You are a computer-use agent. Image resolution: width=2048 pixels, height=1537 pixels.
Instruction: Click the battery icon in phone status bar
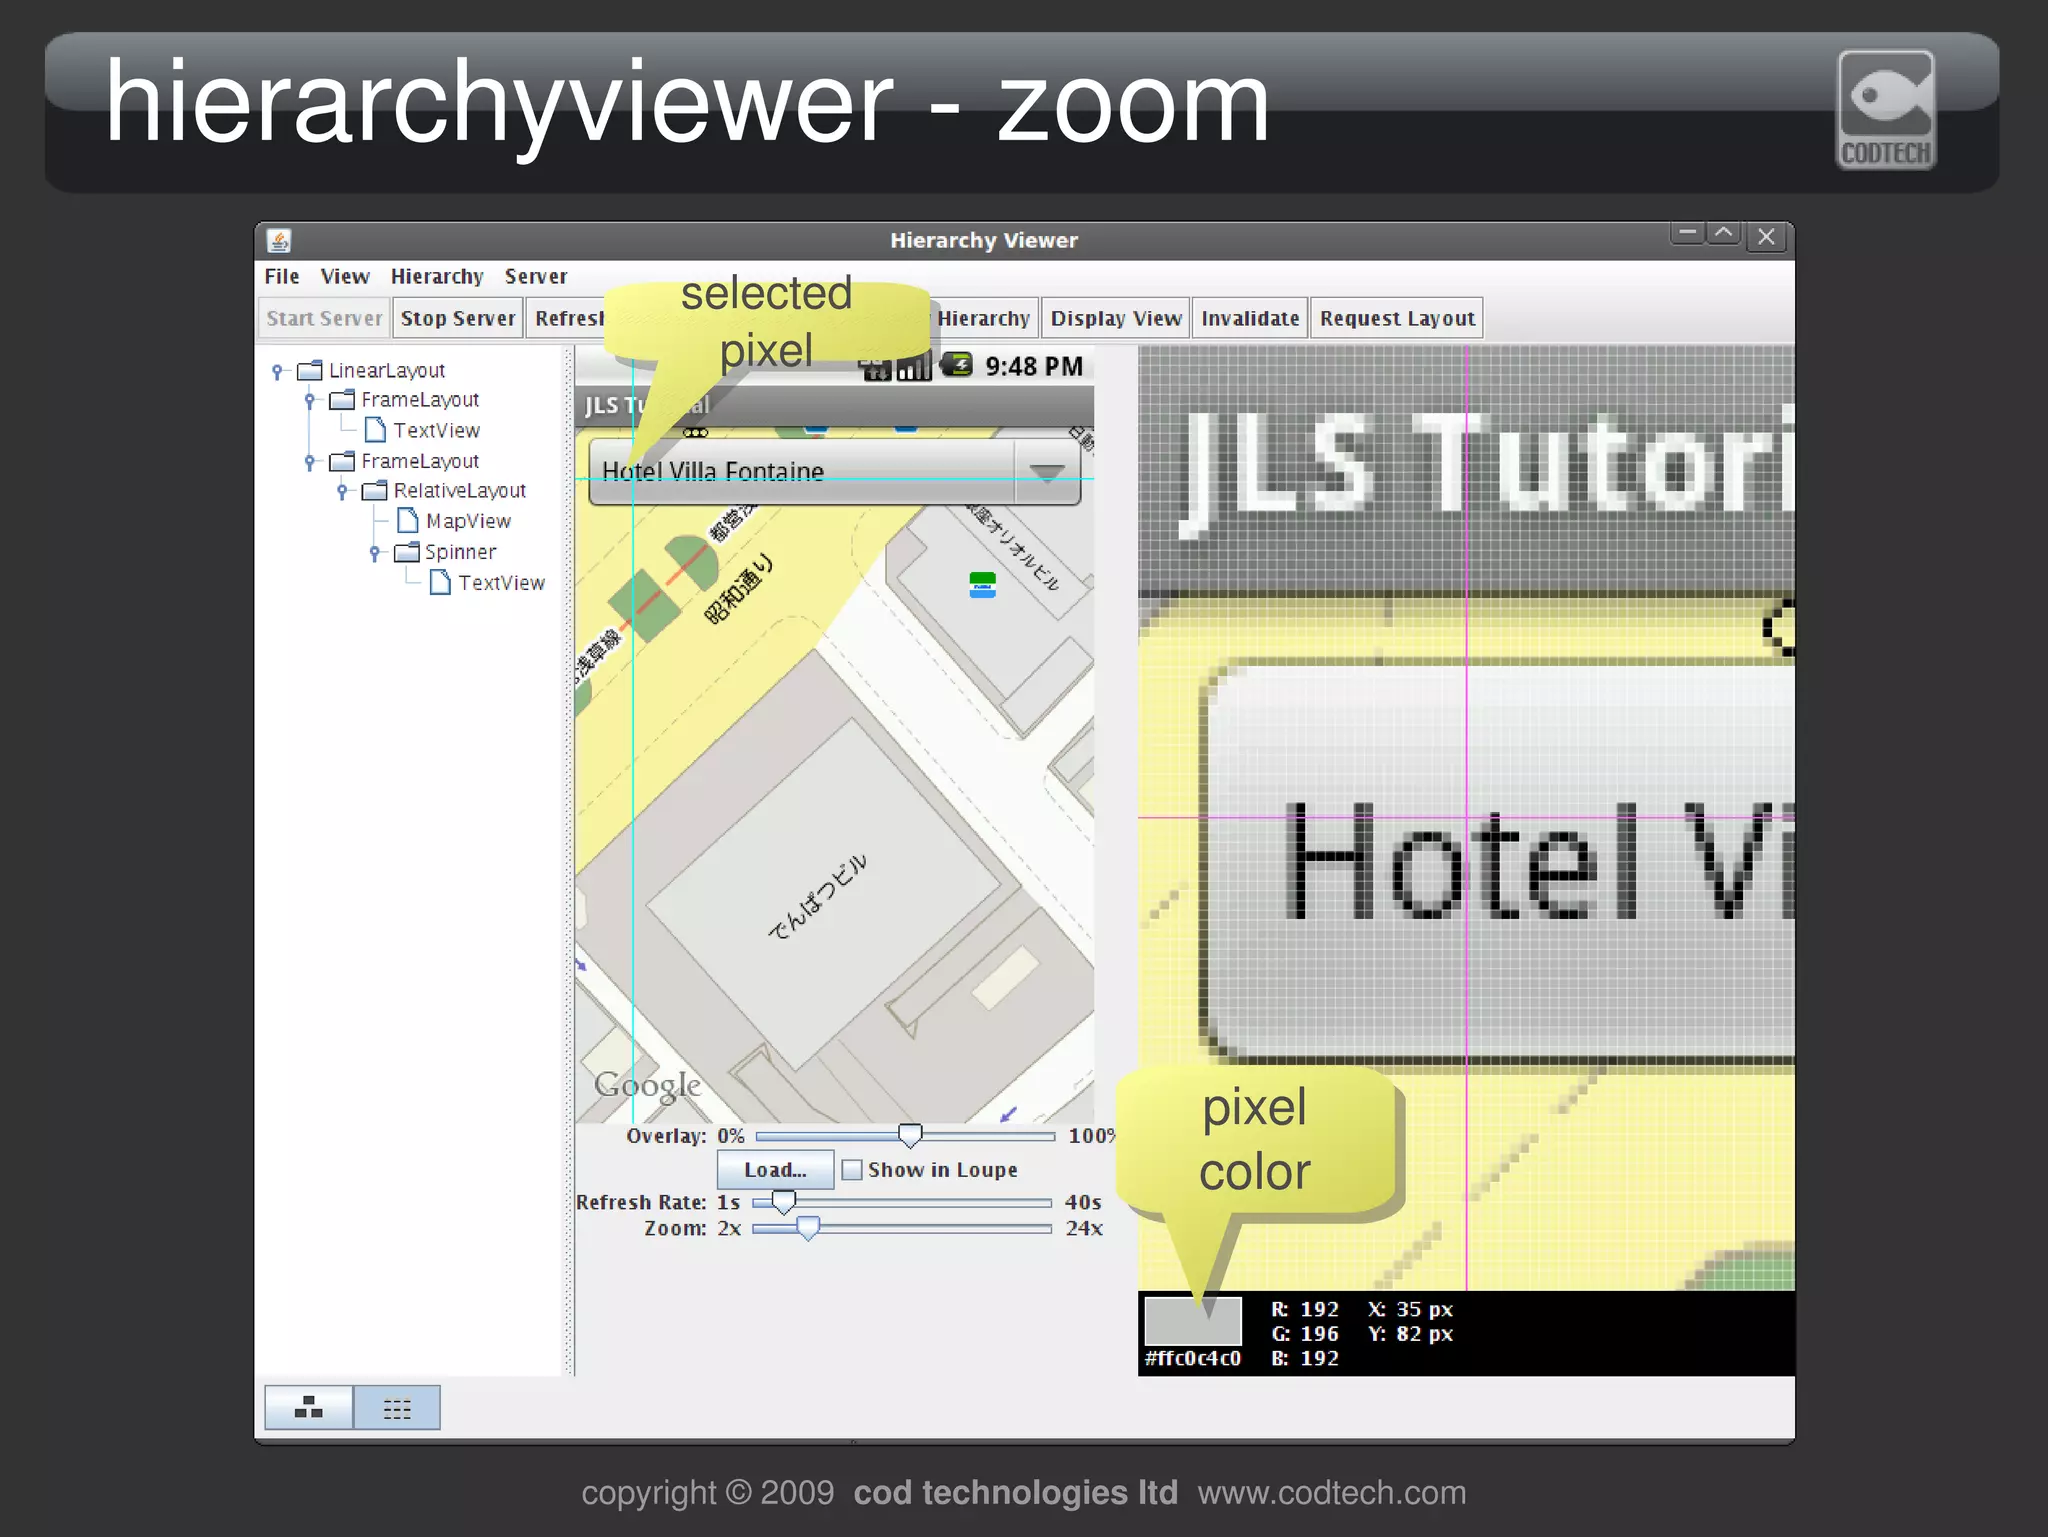click(957, 365)
